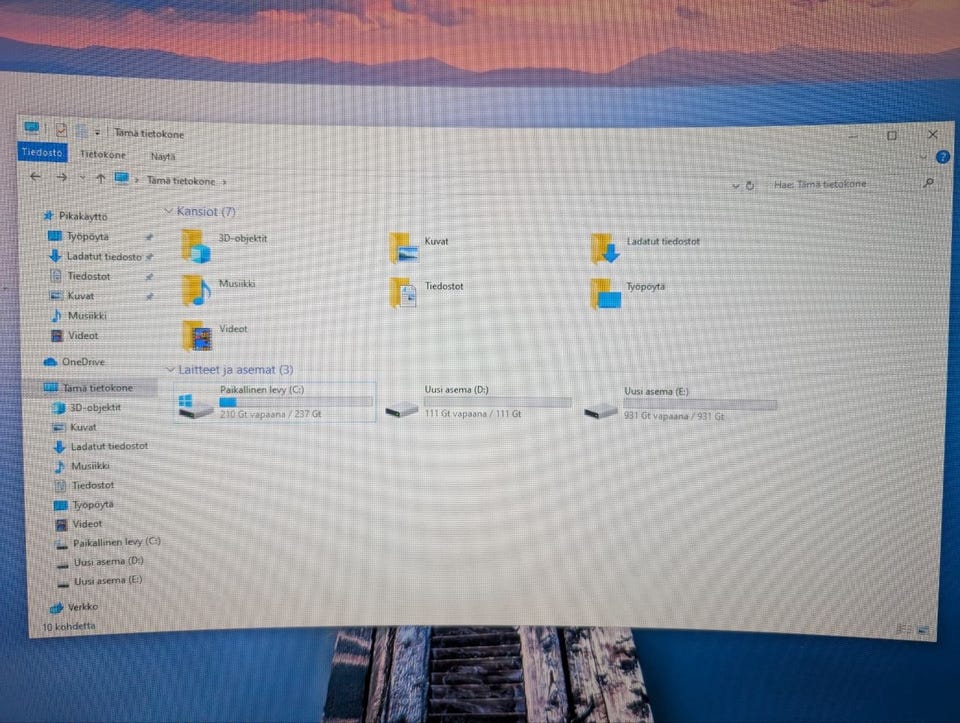Screen dimensions: 960x723
Task: Expand the ribbon with the chevron
Action: point(923,157)
